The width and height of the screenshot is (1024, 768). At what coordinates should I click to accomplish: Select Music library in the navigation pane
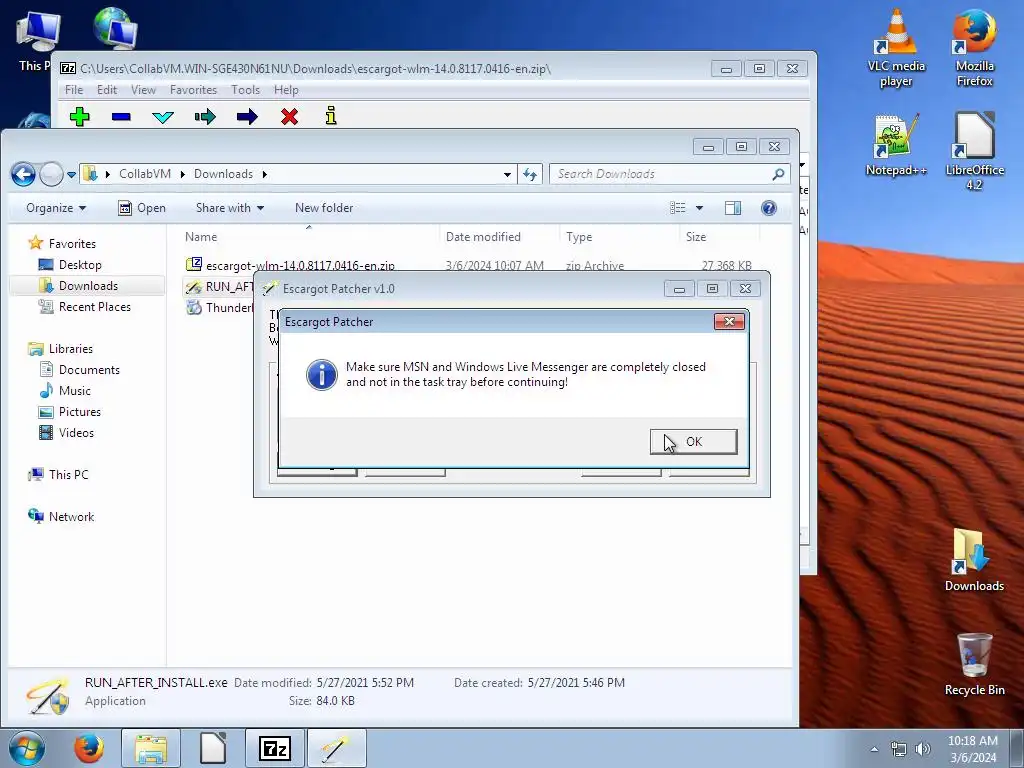point(74,391)
